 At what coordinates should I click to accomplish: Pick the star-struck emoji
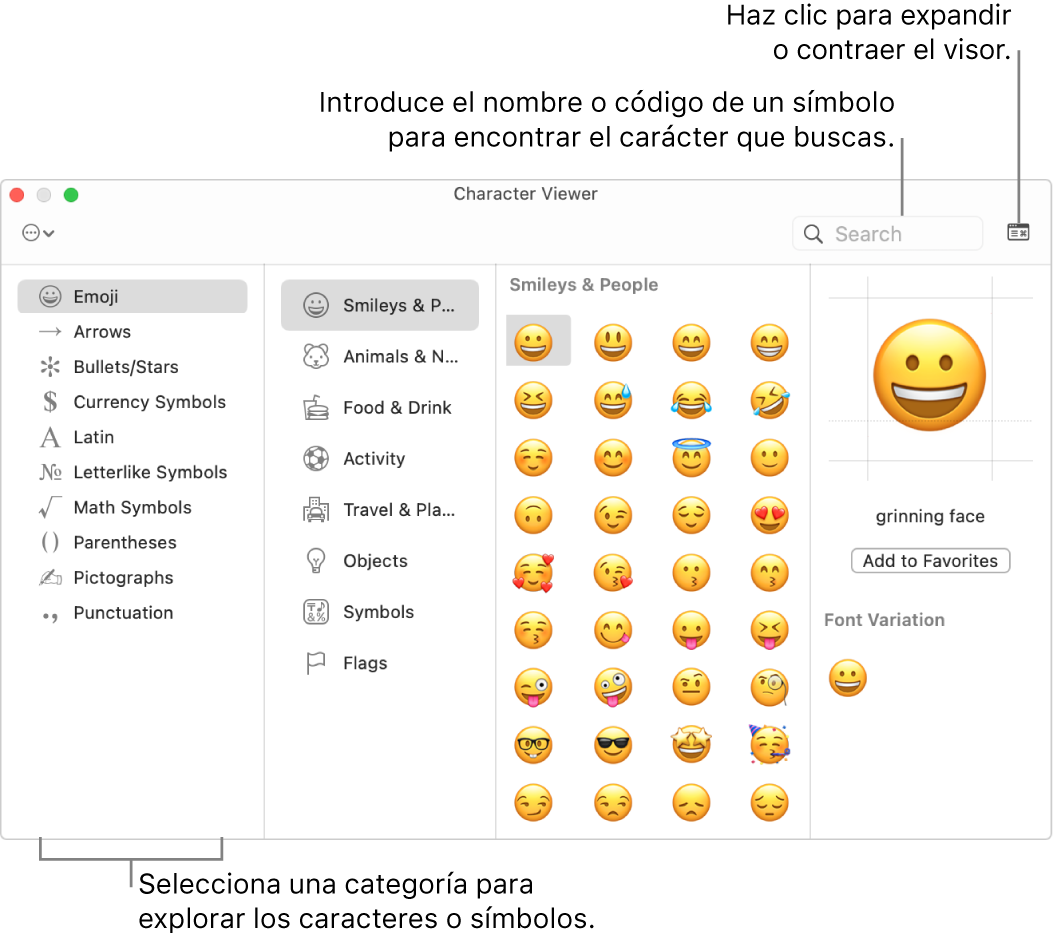pos(691,745)
